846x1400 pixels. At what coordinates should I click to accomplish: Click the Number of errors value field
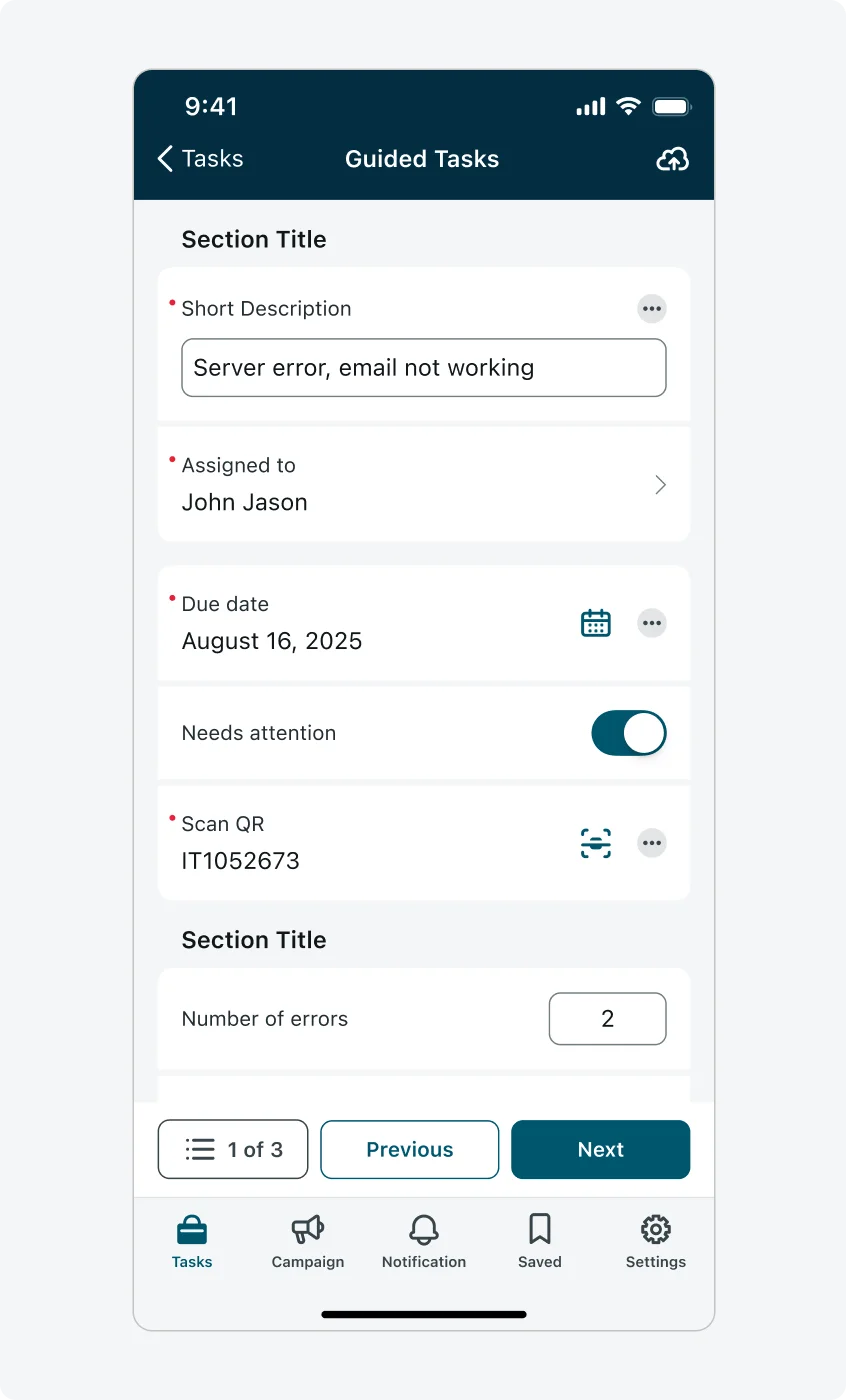tap(607, 1018)
